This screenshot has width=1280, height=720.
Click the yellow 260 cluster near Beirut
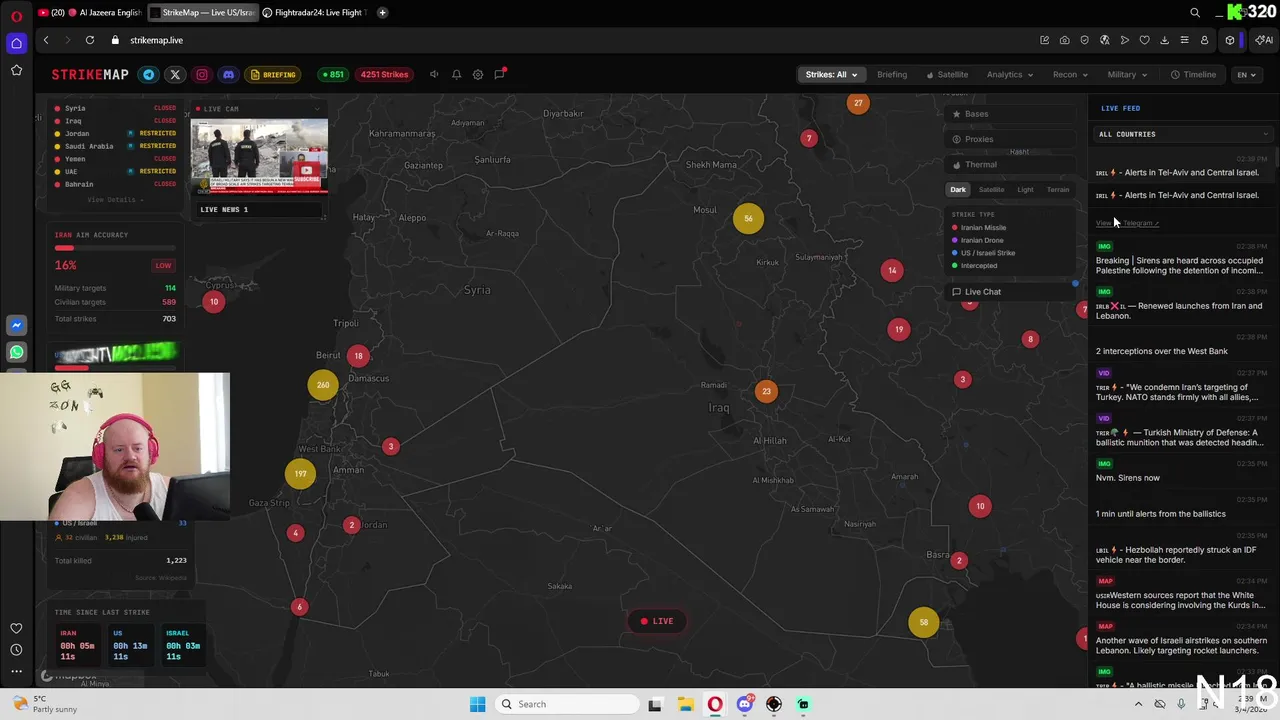(323, 385)
